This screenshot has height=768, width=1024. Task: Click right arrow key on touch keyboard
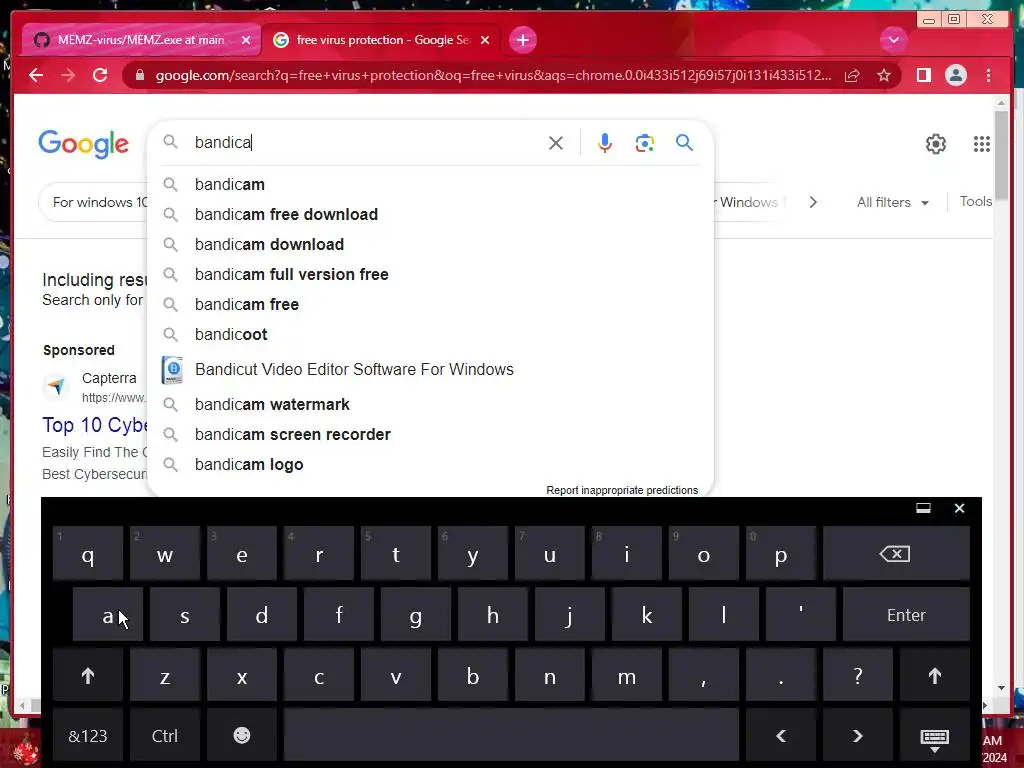857,735
